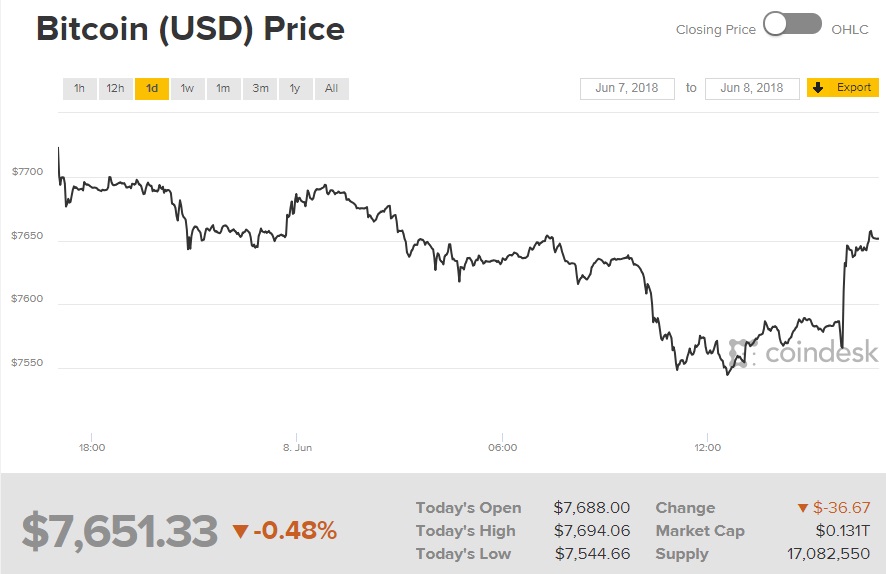
Task: Click the OHLC label
Action: (x=850, y=29)
